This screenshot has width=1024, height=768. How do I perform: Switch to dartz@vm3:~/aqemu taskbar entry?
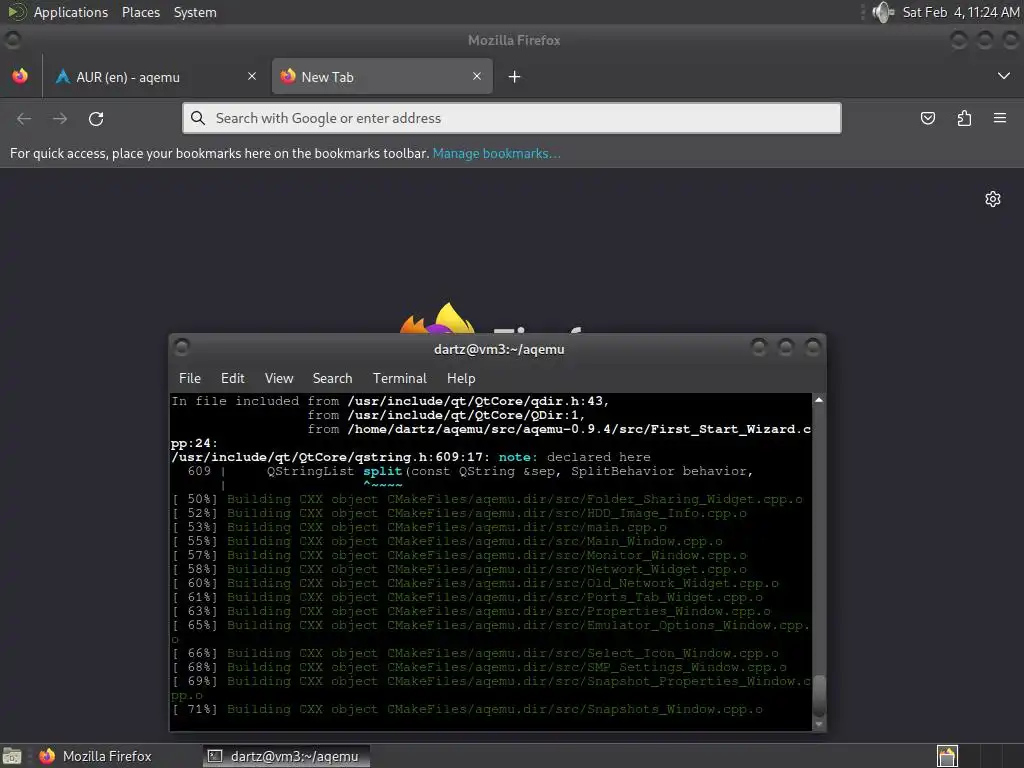pos(286,756)
